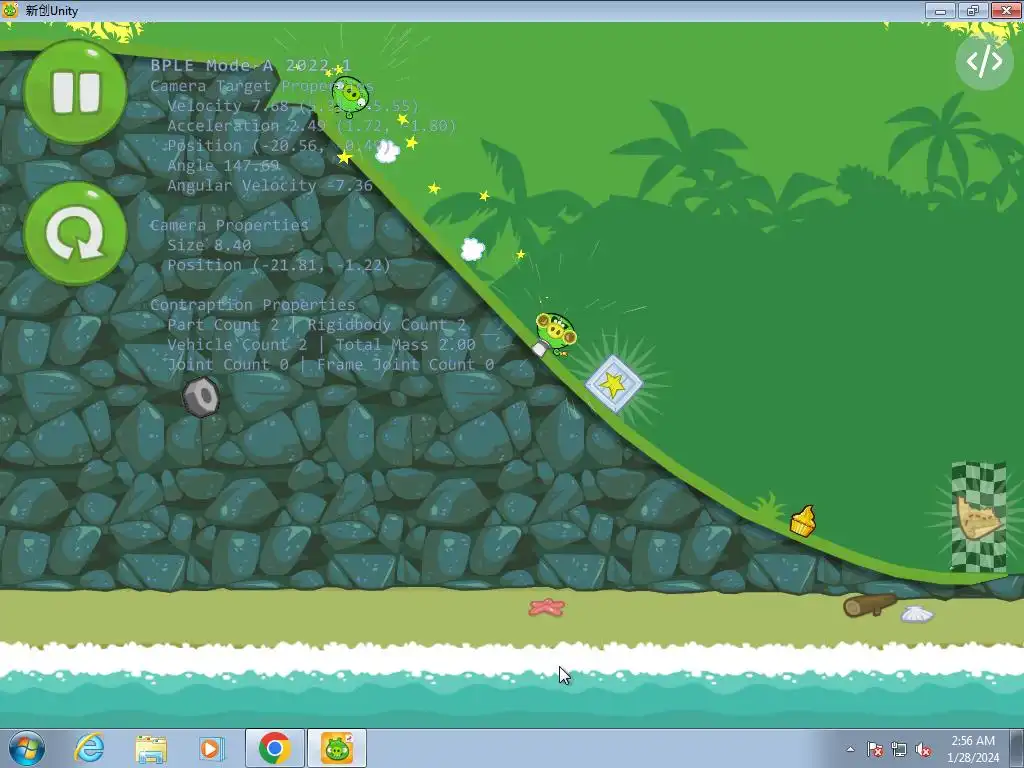Click the red starfish on the beach
This screenshot has width=1024, height=768.
547,607
